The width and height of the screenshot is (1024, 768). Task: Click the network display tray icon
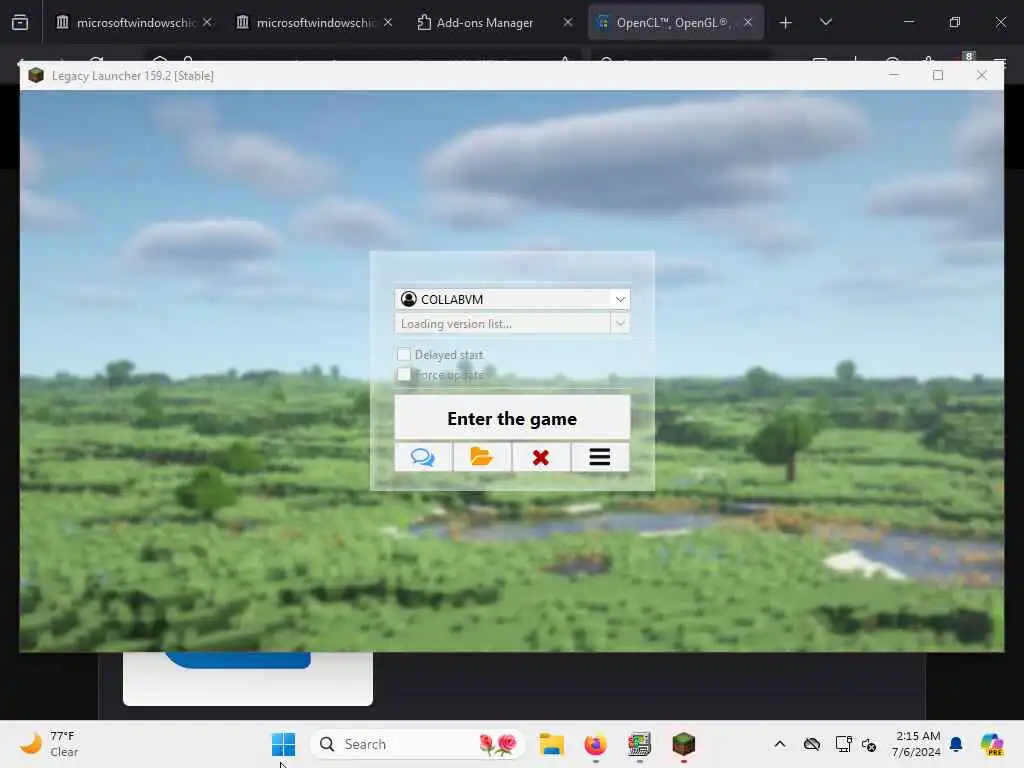[843, 744]
